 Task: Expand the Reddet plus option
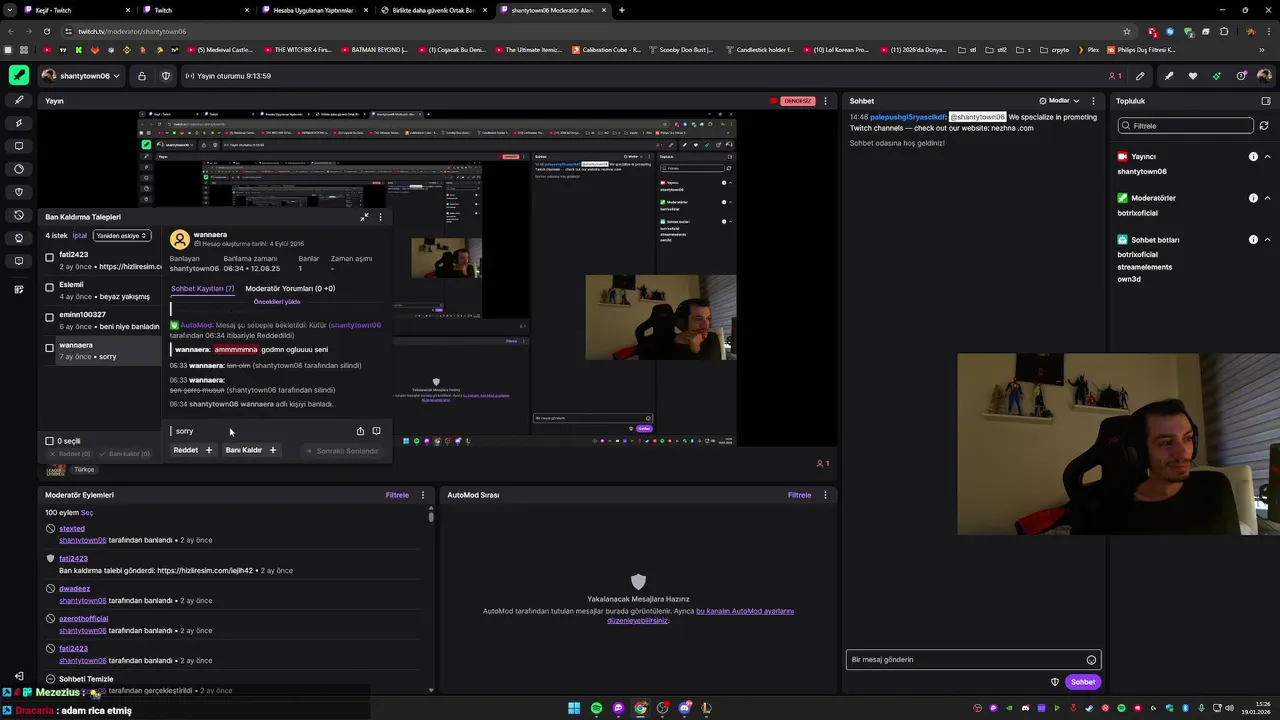[x=208, y=450]
